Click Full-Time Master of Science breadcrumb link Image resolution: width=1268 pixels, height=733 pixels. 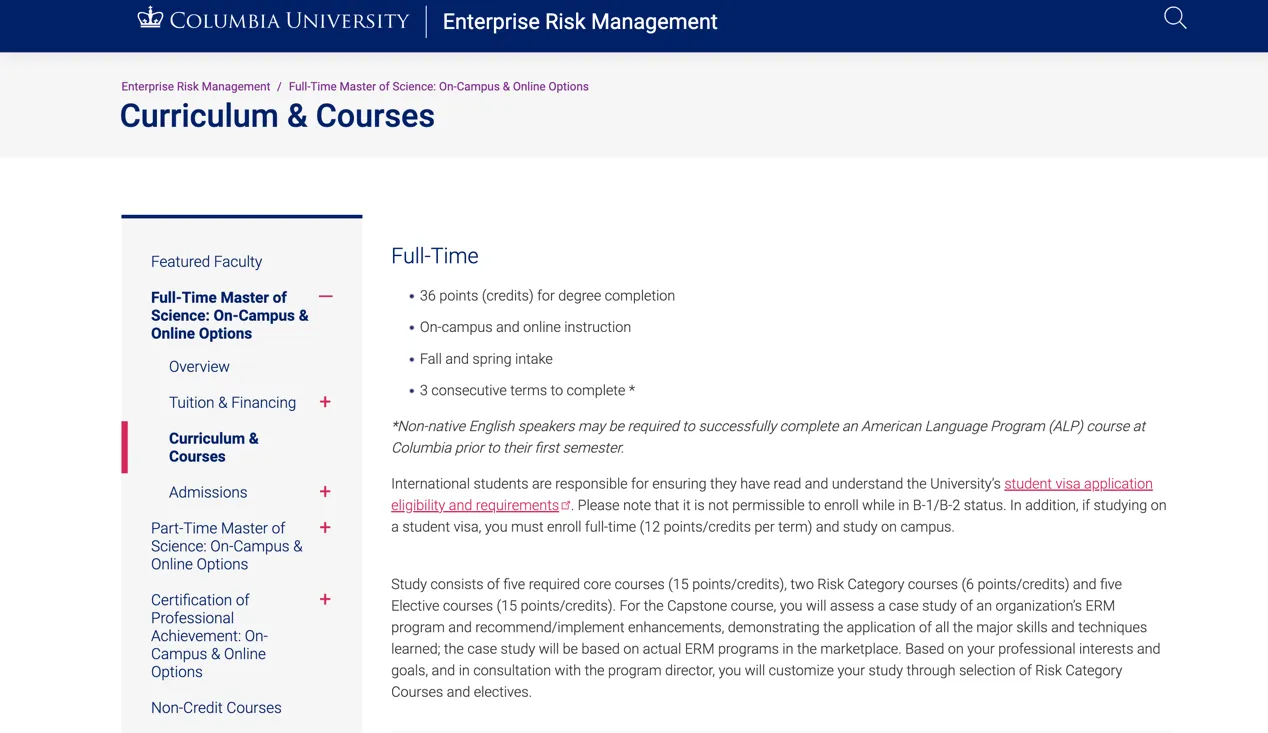(x=438, y=87)
